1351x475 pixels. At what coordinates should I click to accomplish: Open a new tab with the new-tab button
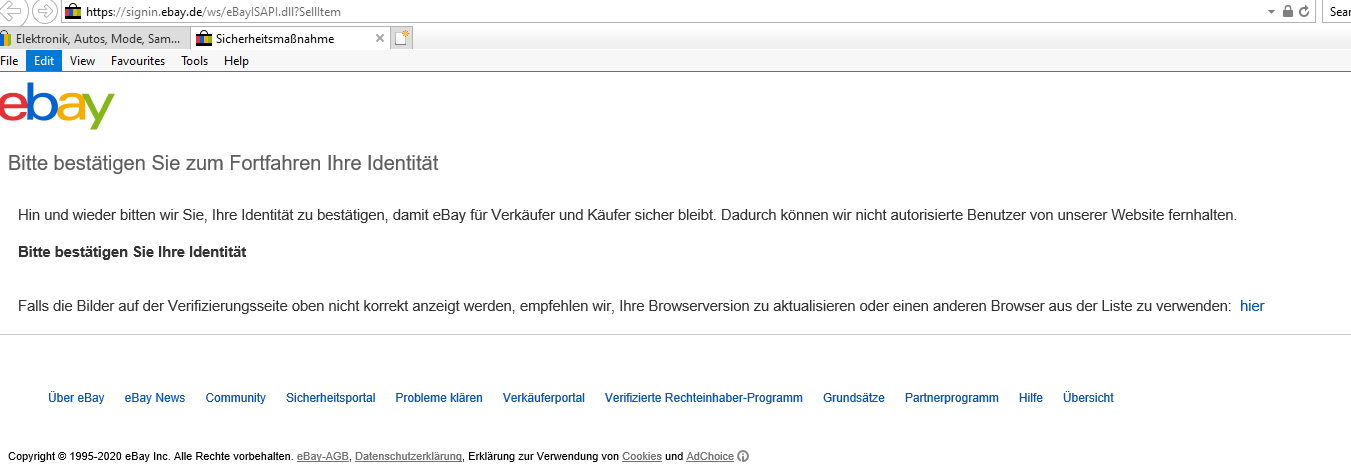click(x=401, y=39)
